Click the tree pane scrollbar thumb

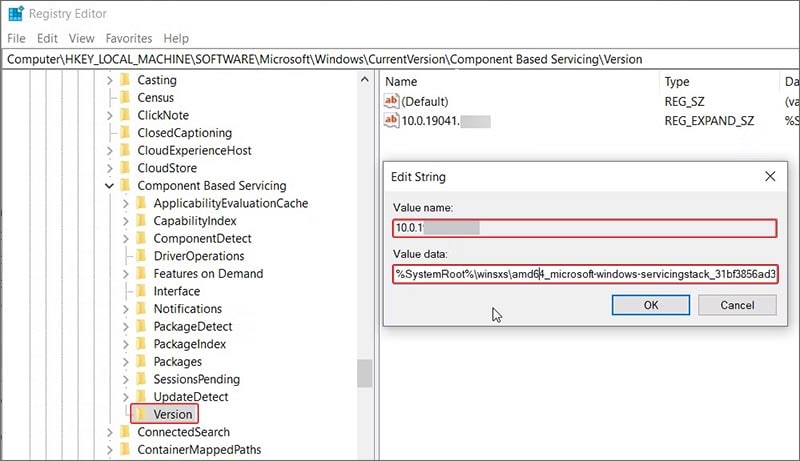tap(364, 373)
